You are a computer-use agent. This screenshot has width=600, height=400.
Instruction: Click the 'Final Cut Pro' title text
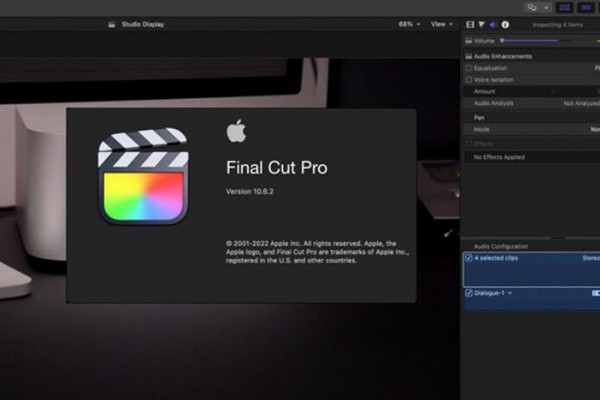pos(277,168)
